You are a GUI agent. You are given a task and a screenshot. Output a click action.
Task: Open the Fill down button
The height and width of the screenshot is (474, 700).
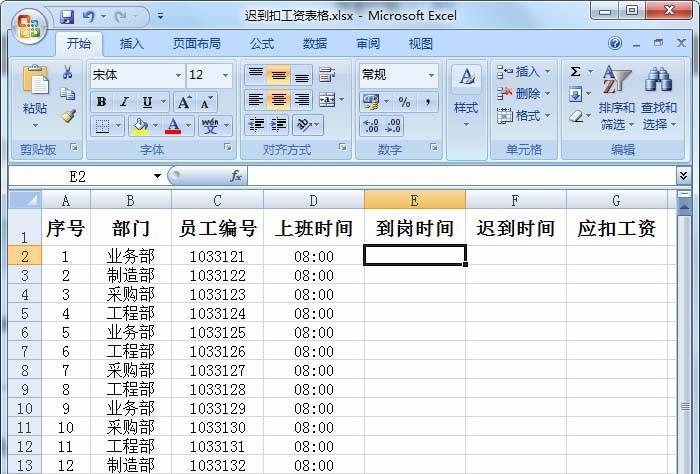(575, 94)
